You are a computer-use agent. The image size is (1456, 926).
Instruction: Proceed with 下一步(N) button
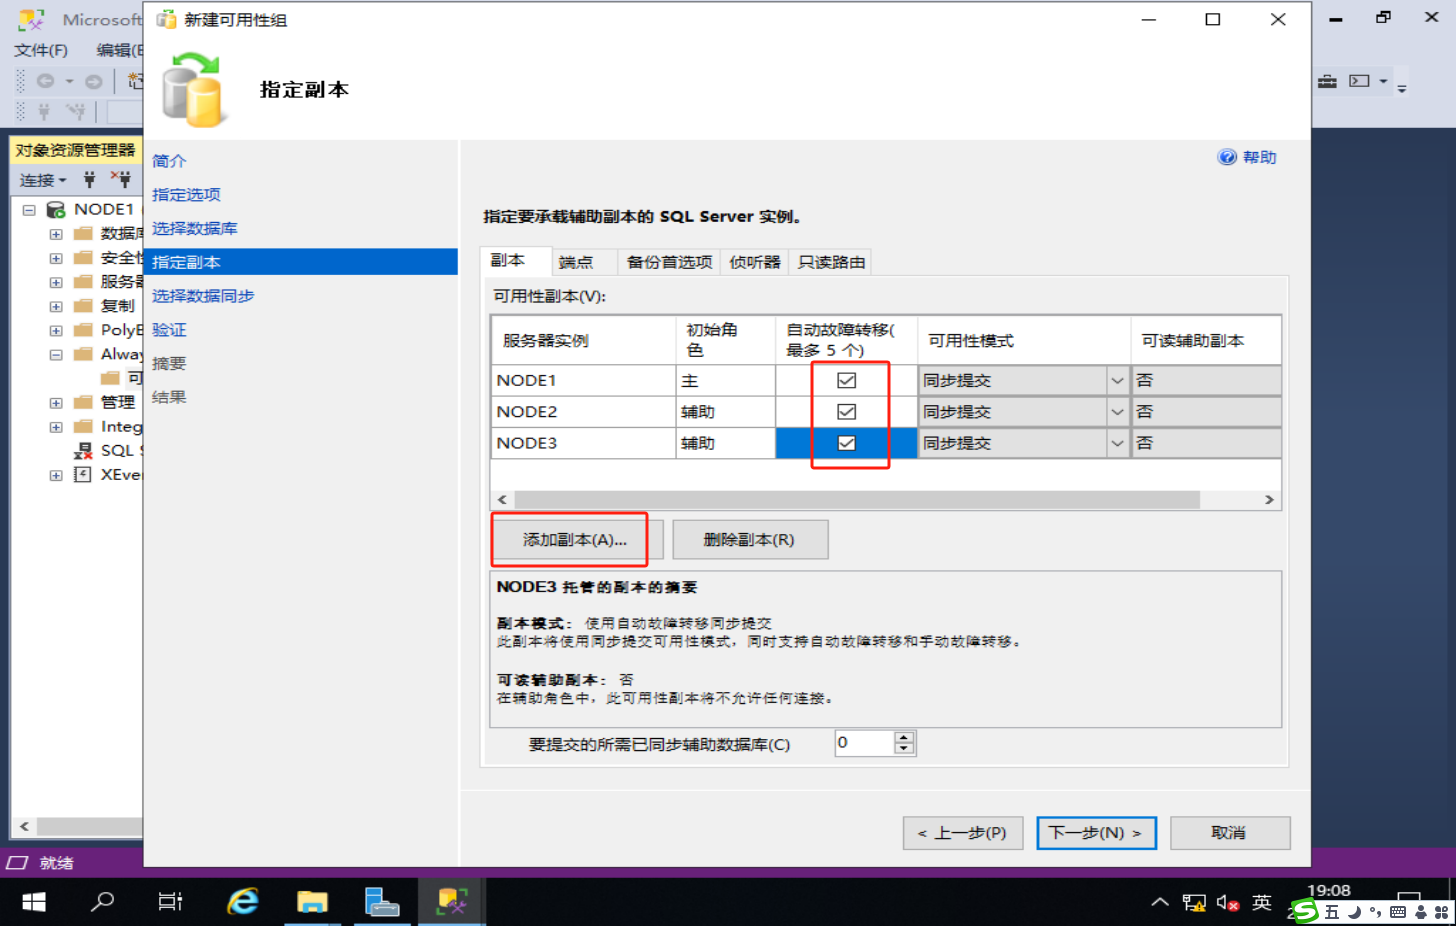pyautogui.click(x=1096, y=833)
